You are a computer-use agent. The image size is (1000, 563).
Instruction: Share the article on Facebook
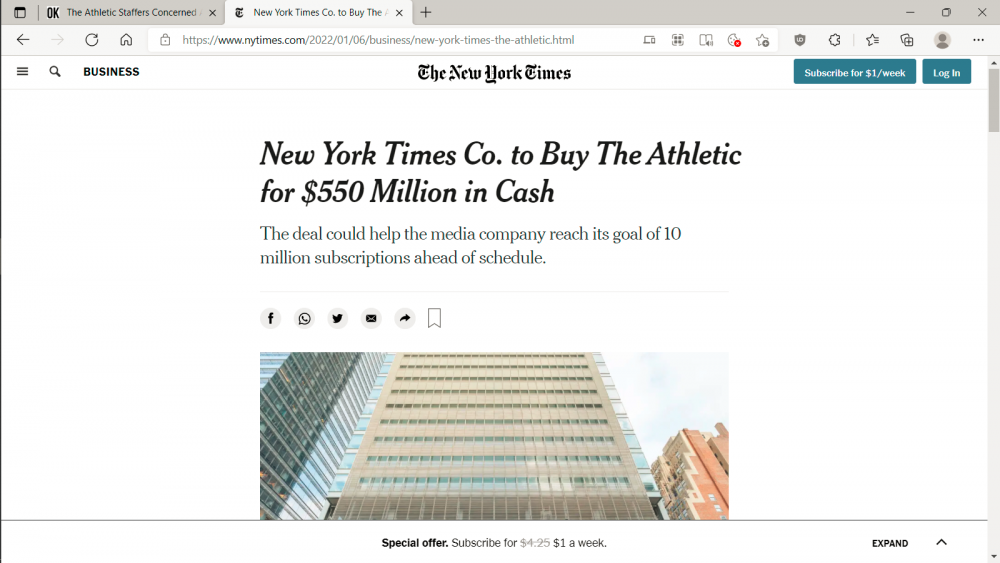pos(271,318)
